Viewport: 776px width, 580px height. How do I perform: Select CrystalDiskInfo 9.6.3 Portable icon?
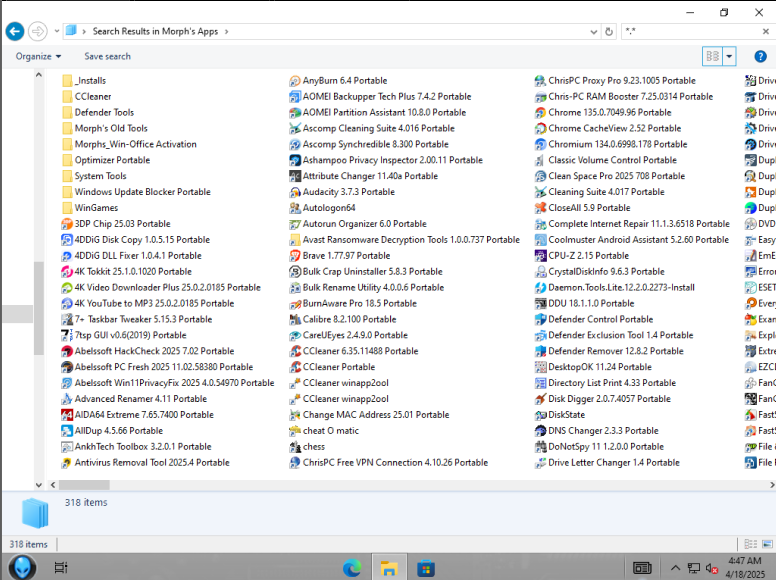[540, 272]
